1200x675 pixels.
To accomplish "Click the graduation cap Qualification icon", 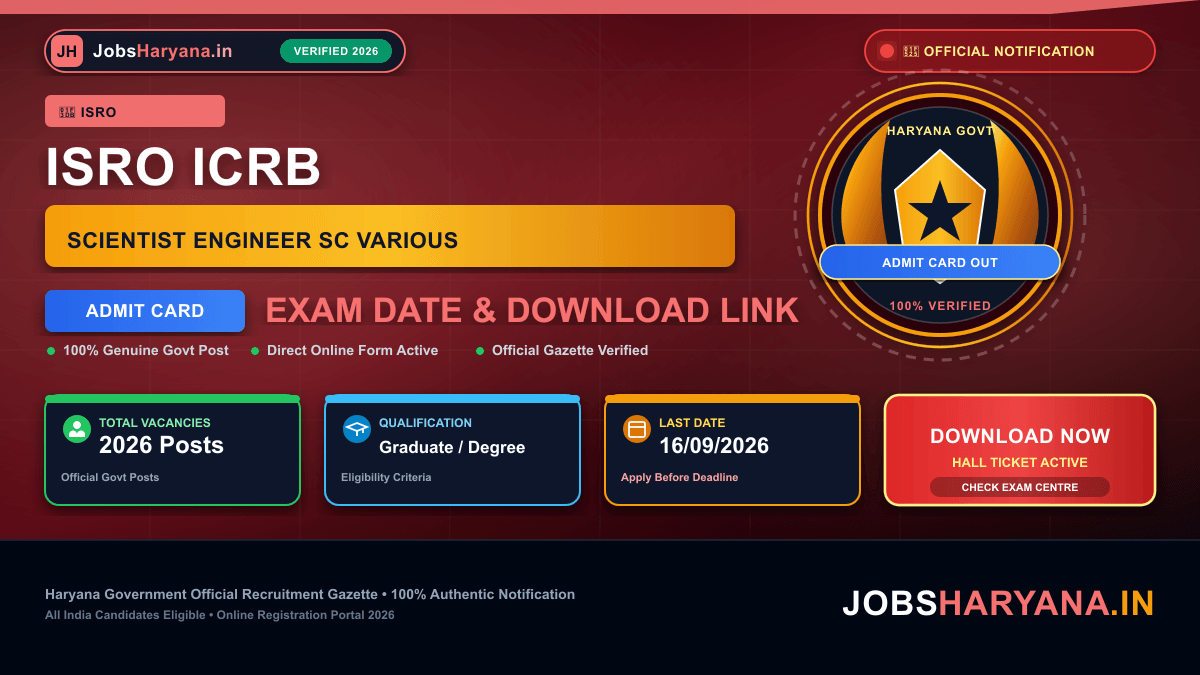I will 357,429.
